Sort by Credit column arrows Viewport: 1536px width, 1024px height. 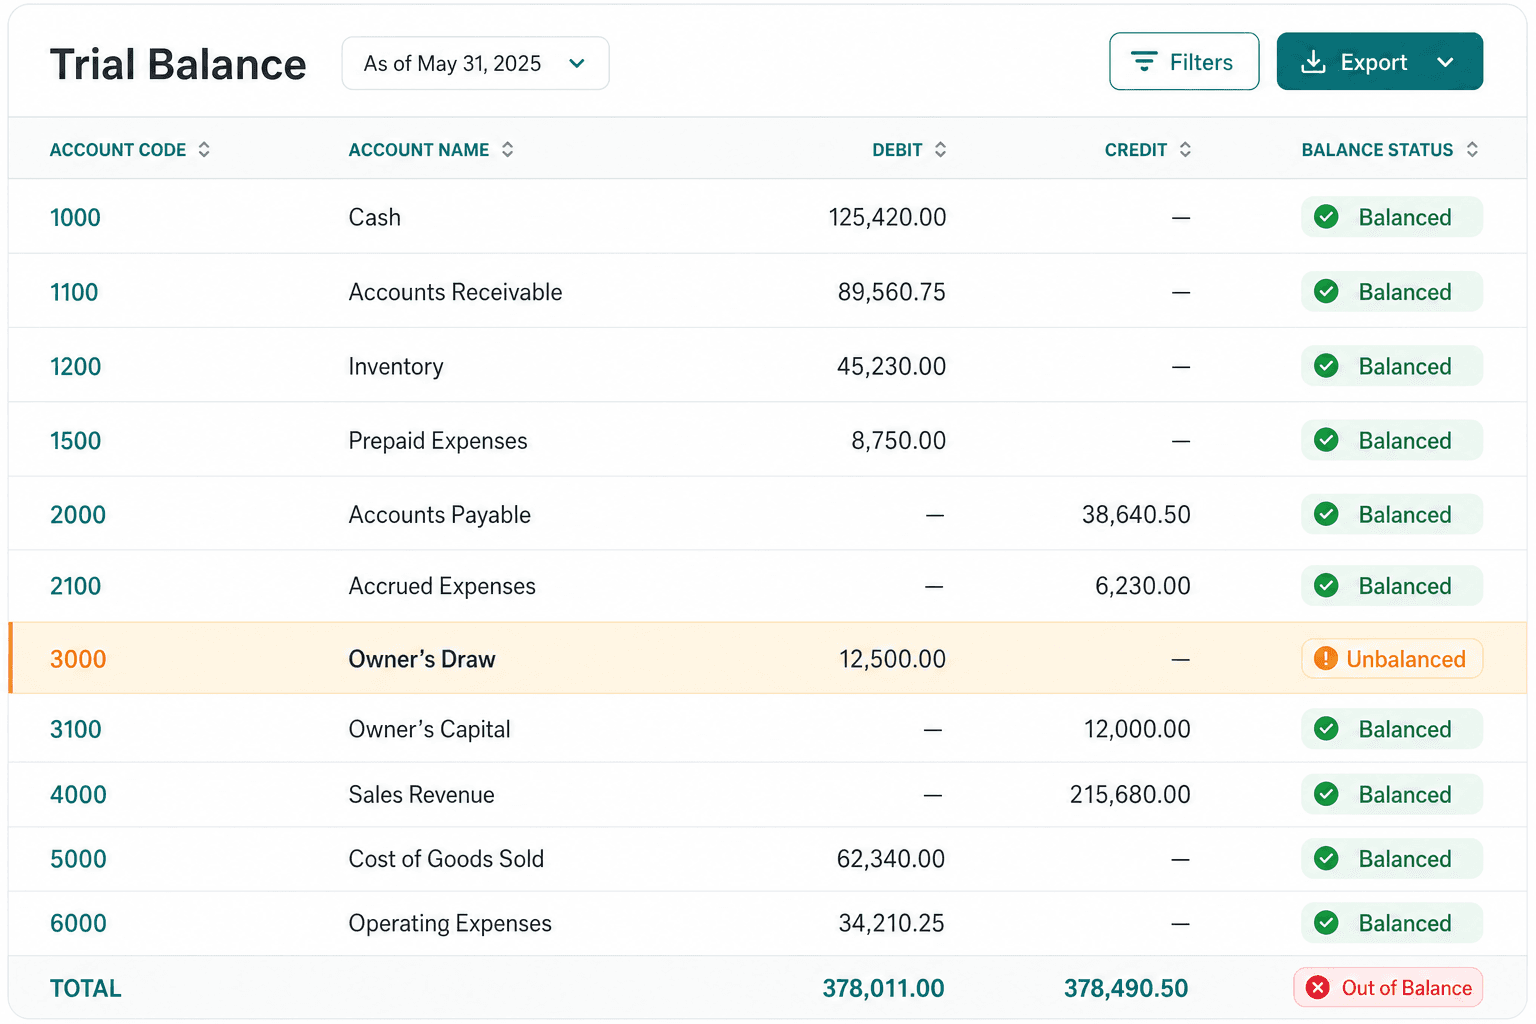(1185, 149)
